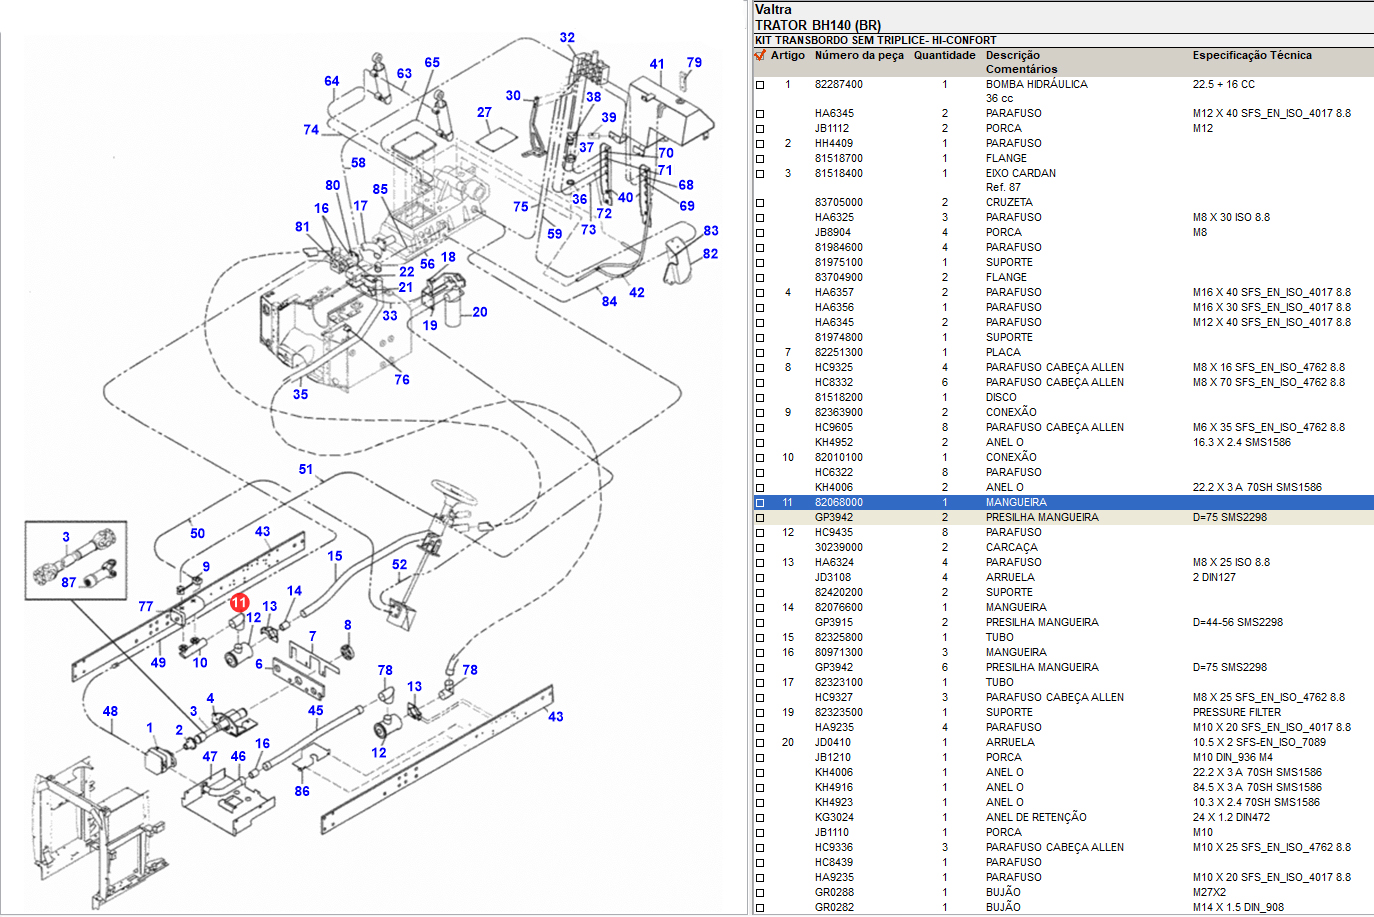1374x917 pixels.
Task: Select callout number 79 on the diagram
Action: pyautogui.click(x=694, y=62)
